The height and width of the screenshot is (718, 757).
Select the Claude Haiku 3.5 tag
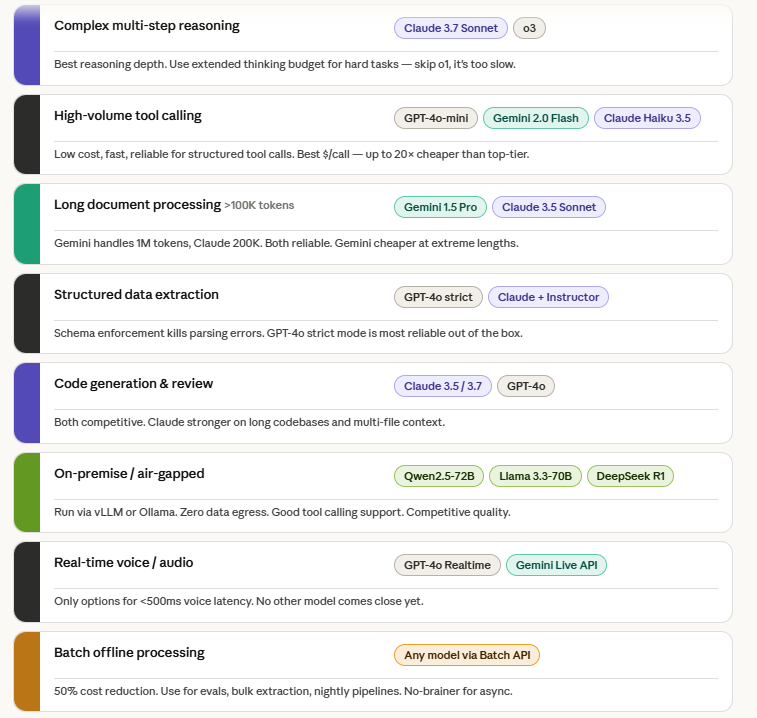(x=647, y=118)
